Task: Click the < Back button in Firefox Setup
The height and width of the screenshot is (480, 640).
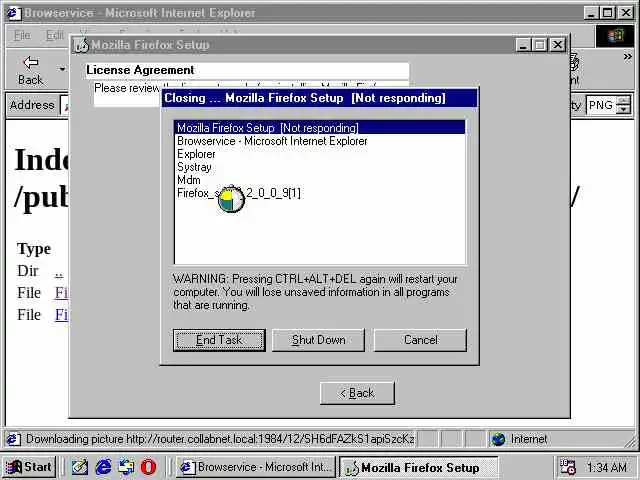Action: (357, 393)
